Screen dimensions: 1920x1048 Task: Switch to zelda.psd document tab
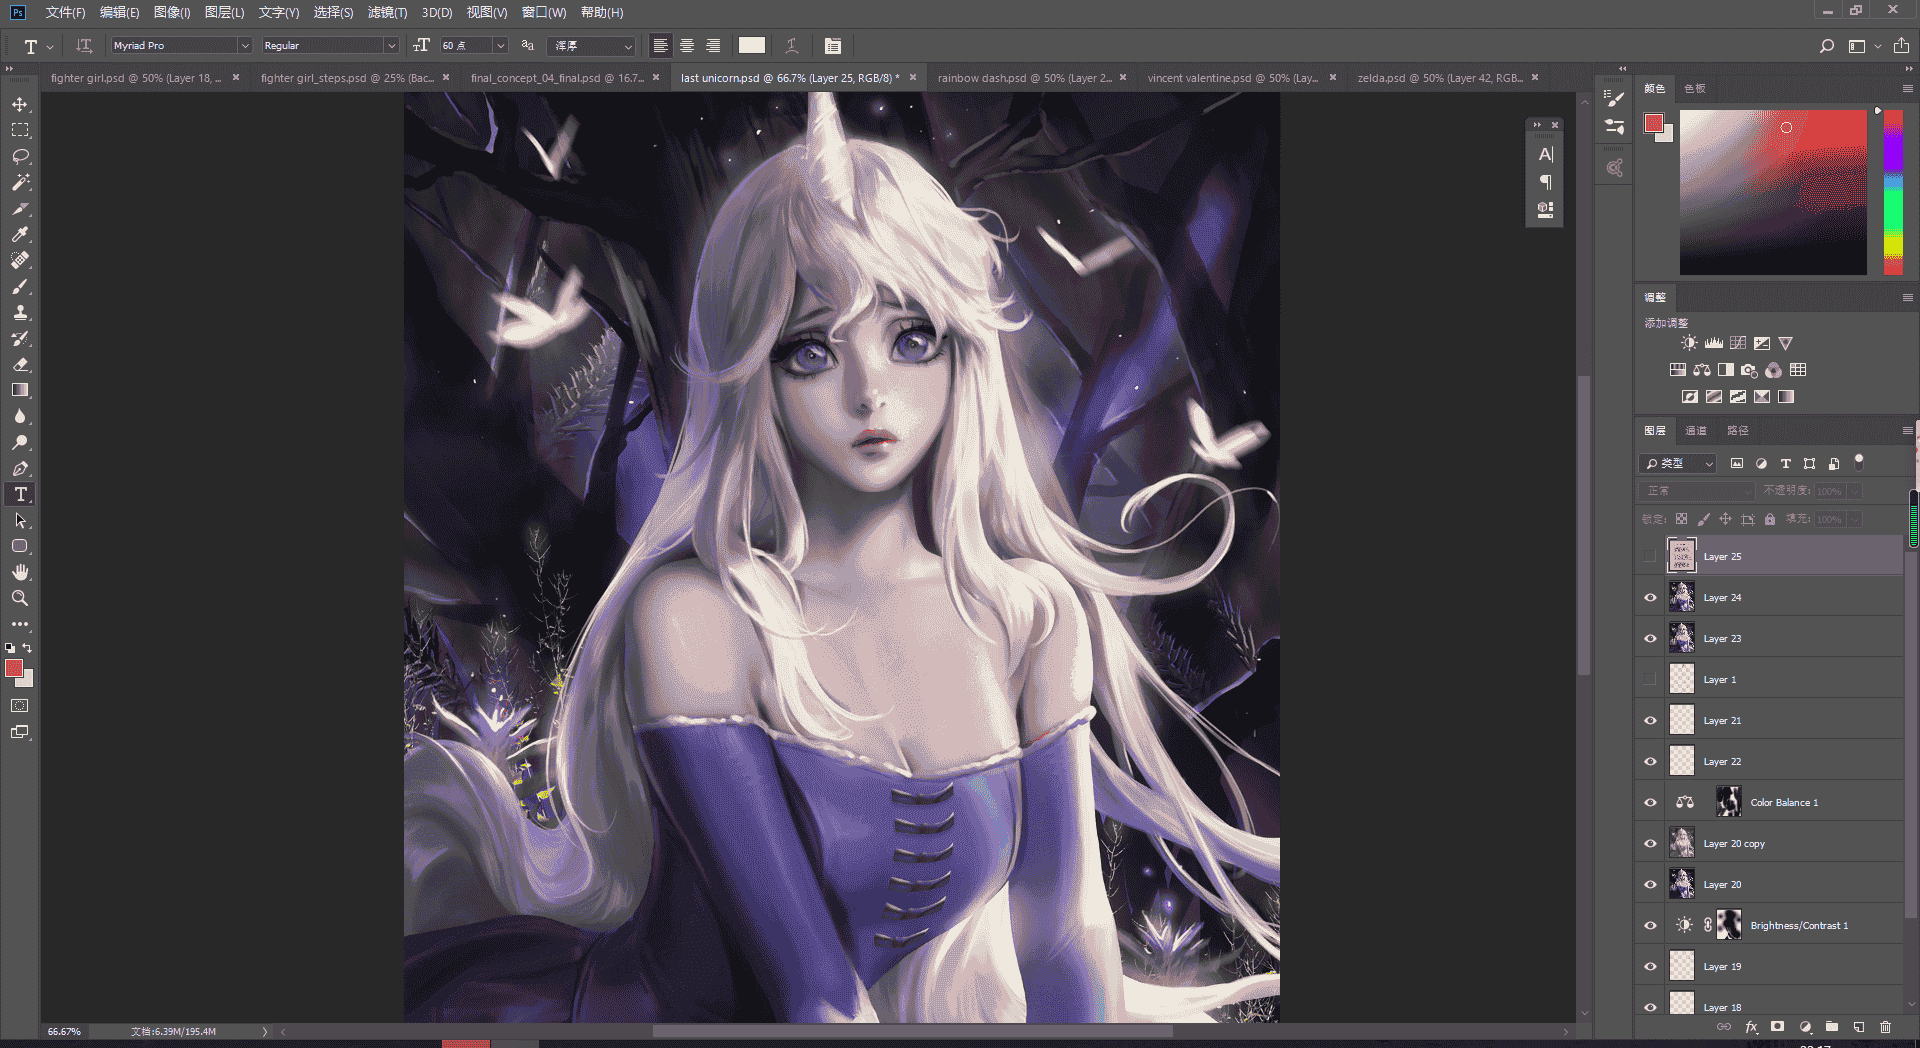[x=1439, y=78]
